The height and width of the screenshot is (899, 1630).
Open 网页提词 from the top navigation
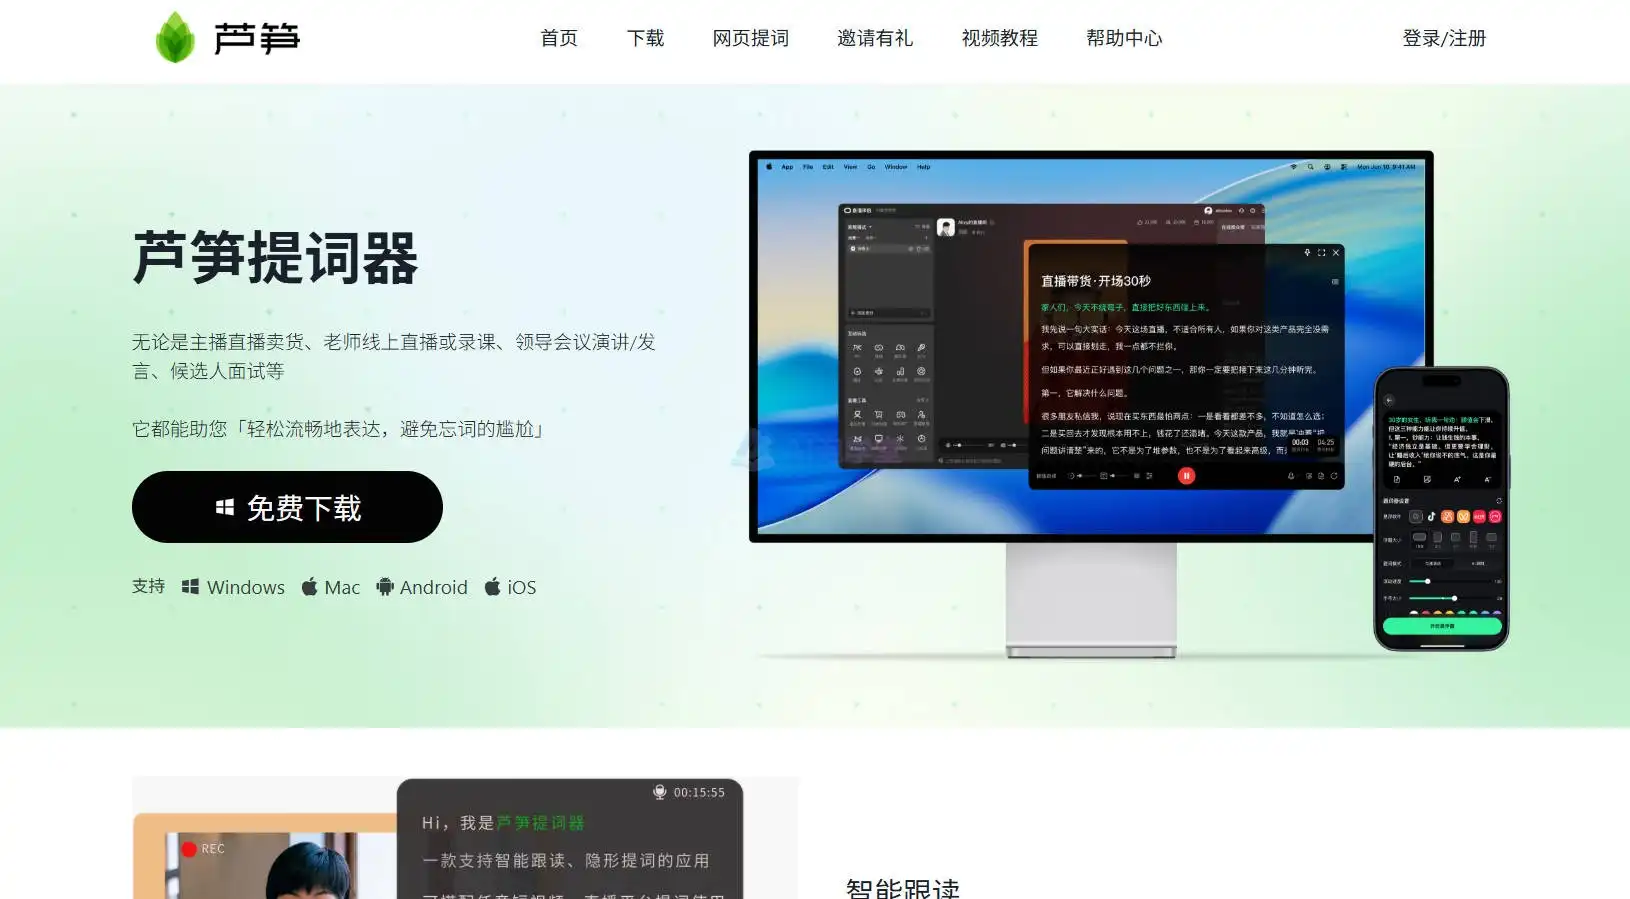click(x=751, y=38)
